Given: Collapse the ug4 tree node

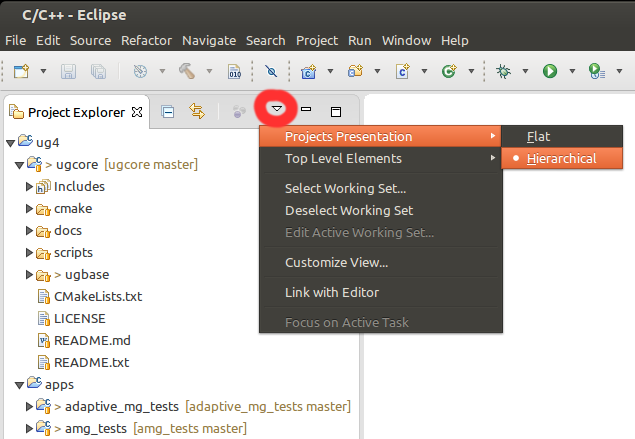Looking at the screenshot, I should [x=11, y=143].
